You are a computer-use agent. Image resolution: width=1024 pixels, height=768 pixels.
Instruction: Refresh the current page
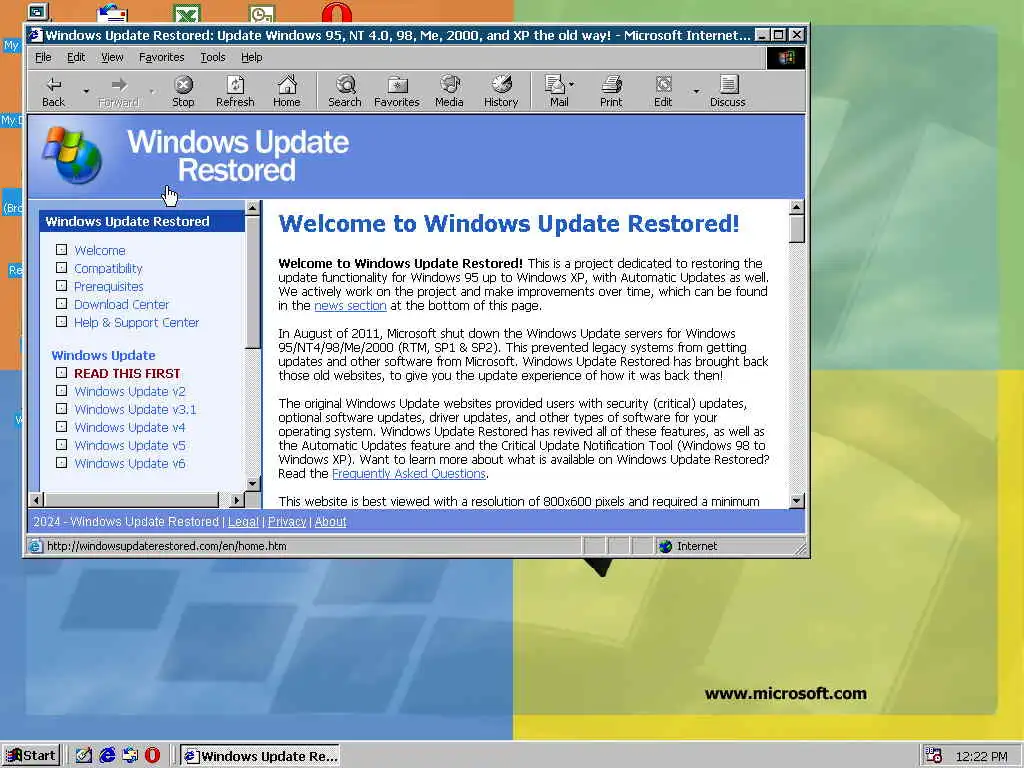click(x=235, y=91)
